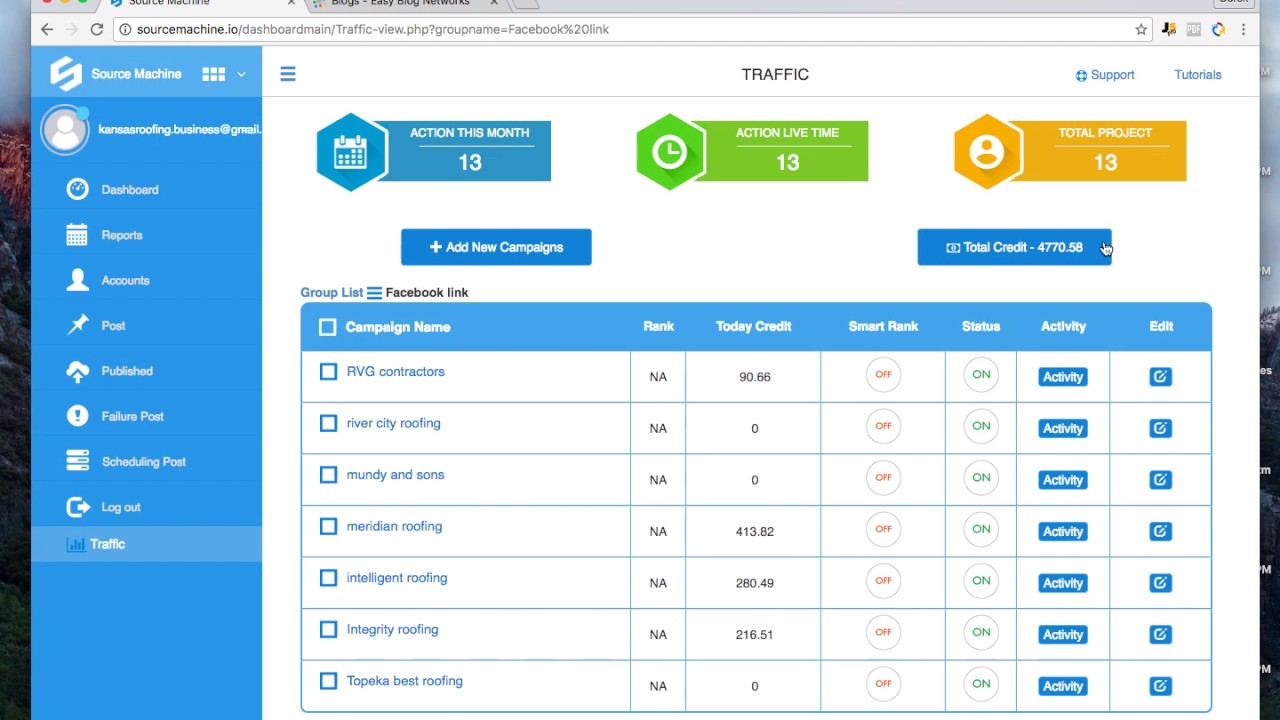The image size is (1280, 720).
Task: Open Activity for meridian roofing
Action: click(1062, 532)
